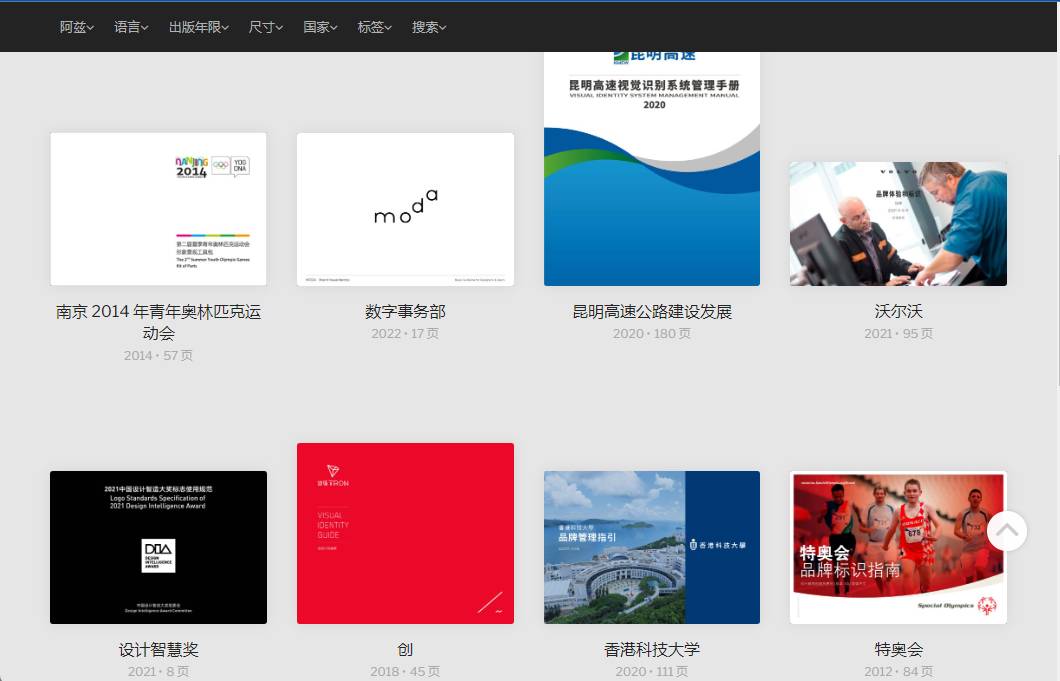This screenshot has width=1060, height=681.
Task: Open the black DIA award cover thumbnail
Action: 158,547
